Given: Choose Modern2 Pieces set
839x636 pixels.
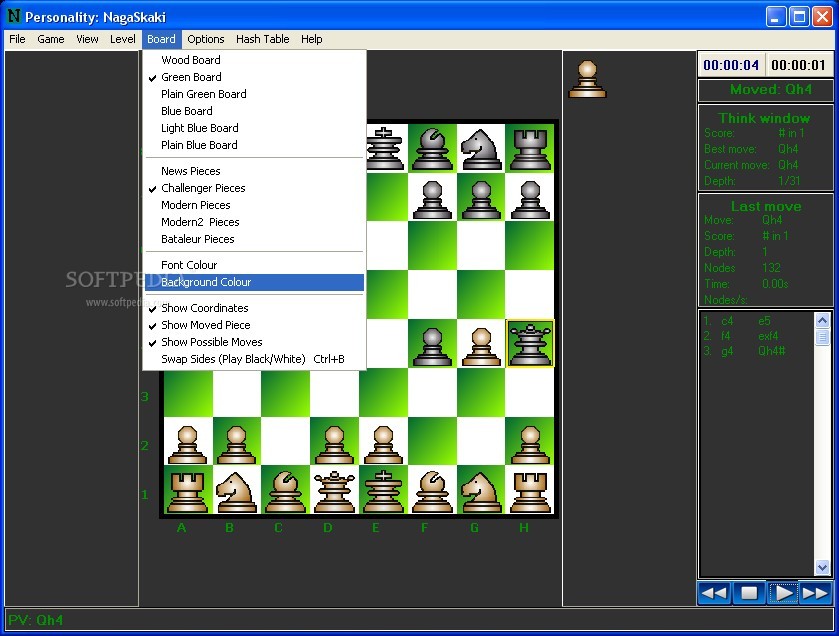Looking at the screenshot, I should (x=255, y=223).
